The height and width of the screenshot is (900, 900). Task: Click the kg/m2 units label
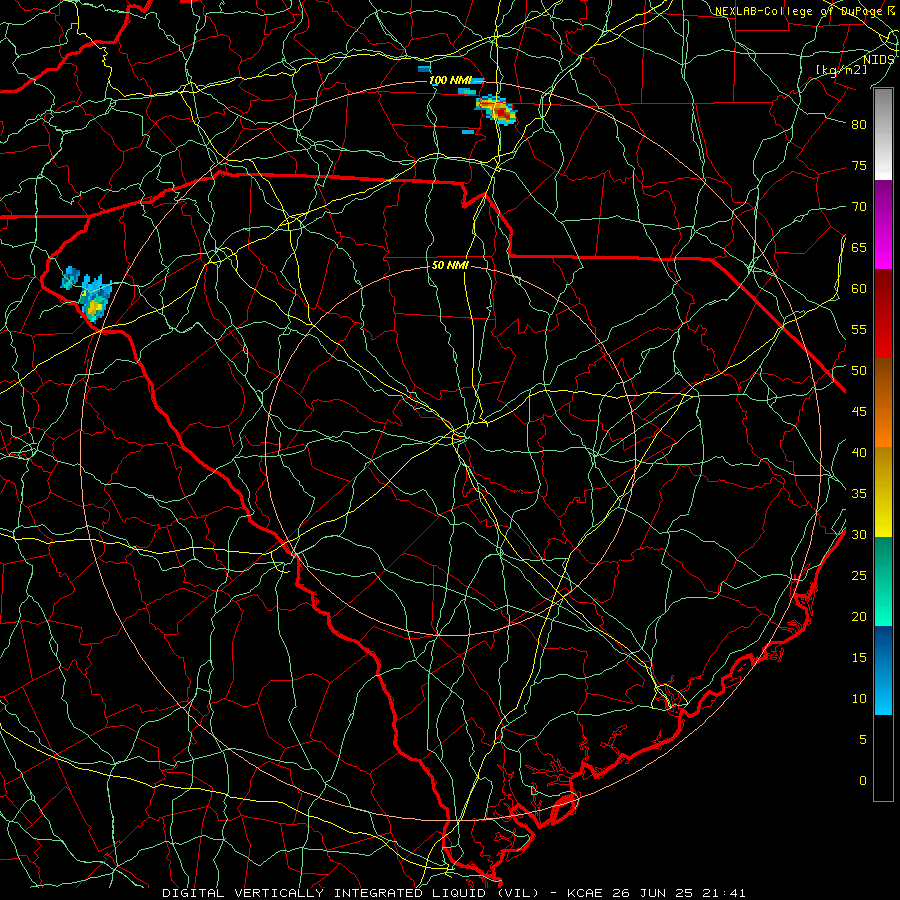pyautogui.click(x=842, y=69)
